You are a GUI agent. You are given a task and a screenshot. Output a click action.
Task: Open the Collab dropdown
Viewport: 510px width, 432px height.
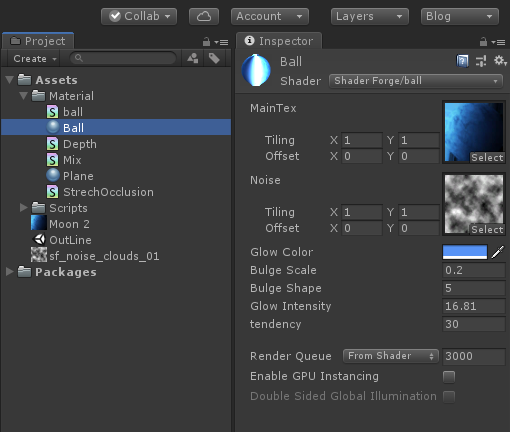click(x=139, y=16)
